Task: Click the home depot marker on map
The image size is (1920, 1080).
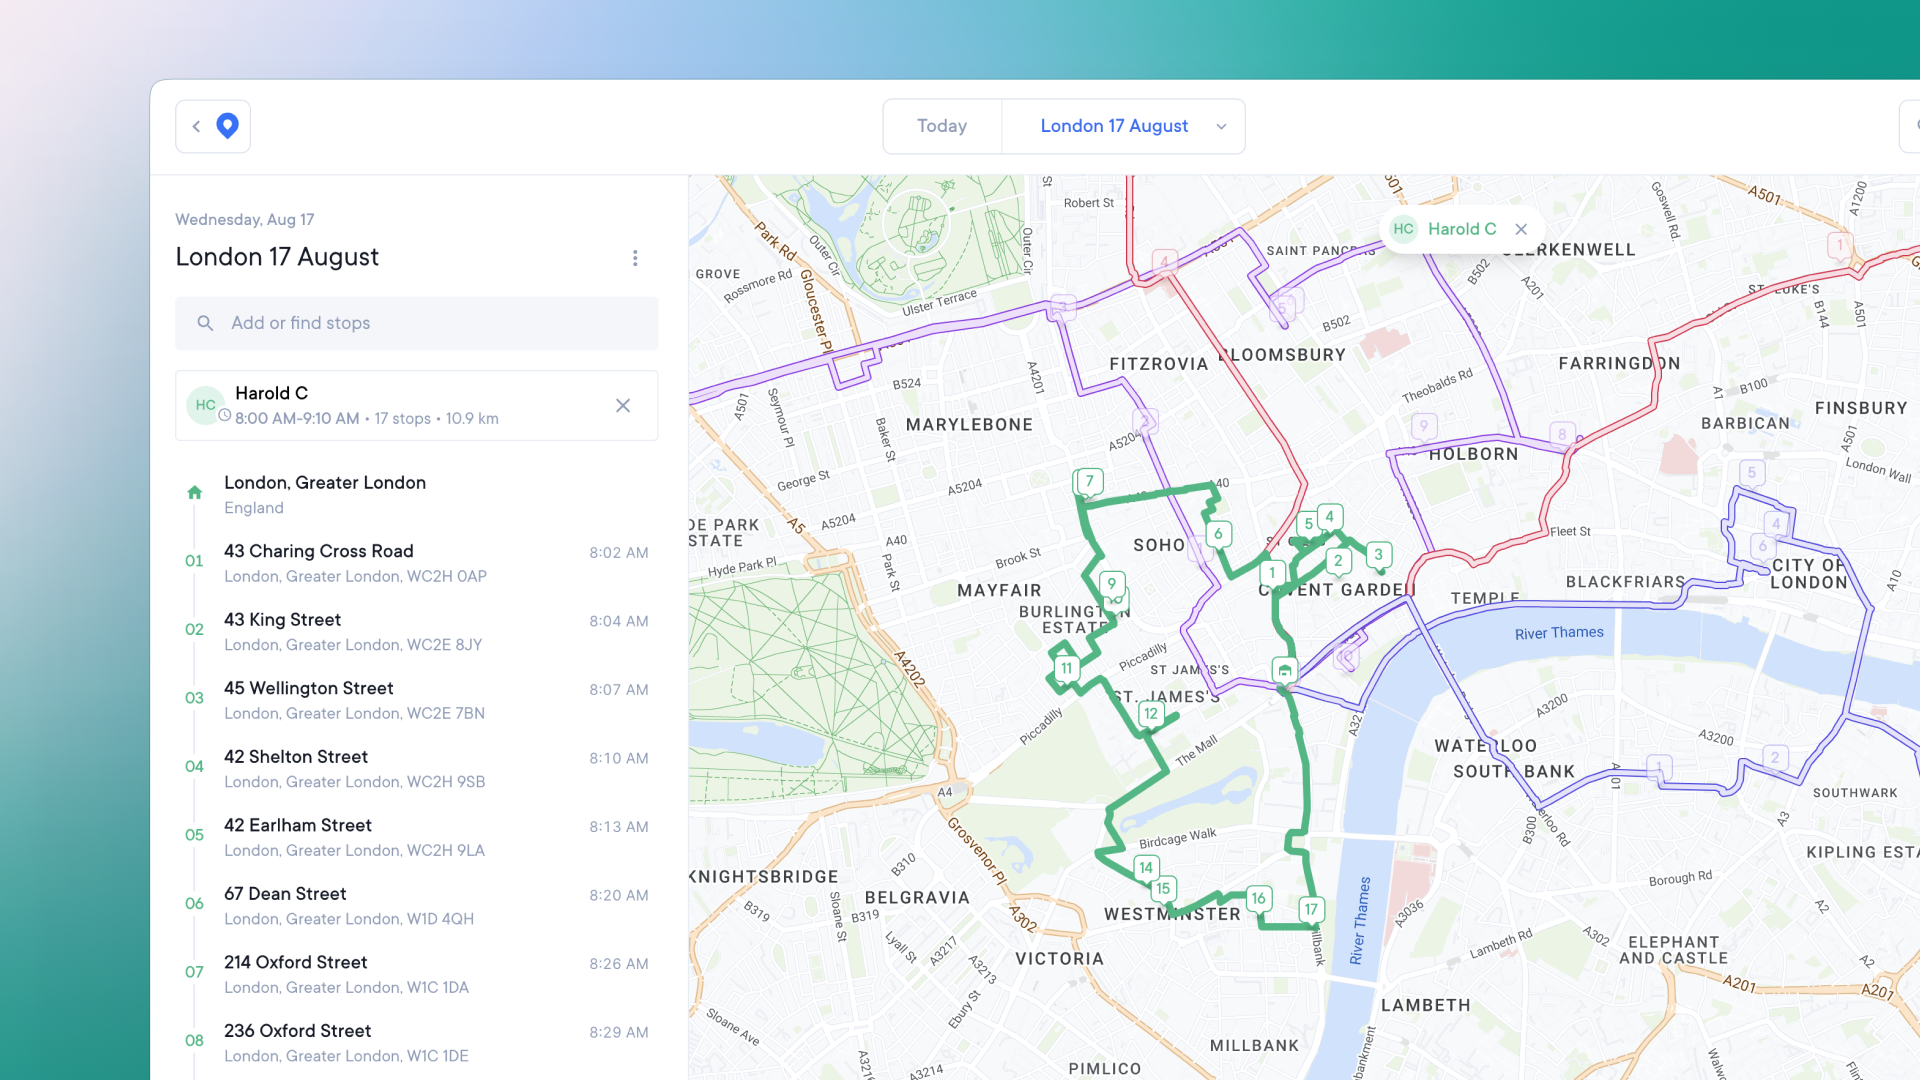Action: pos(1284,670)
